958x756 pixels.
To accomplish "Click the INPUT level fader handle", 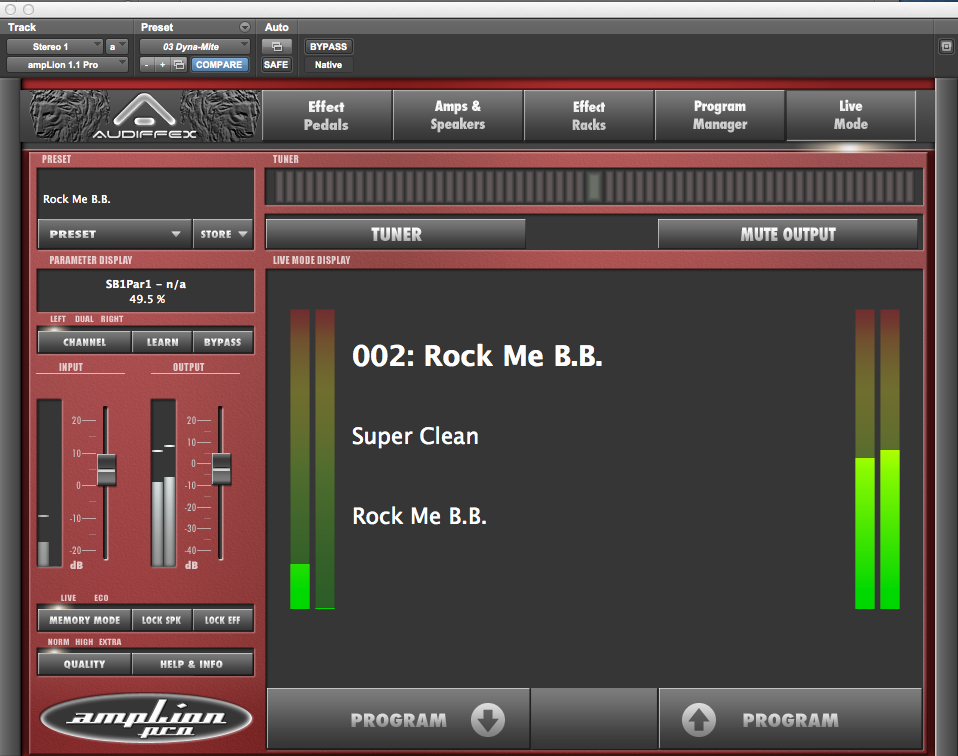I will [106, 470].
